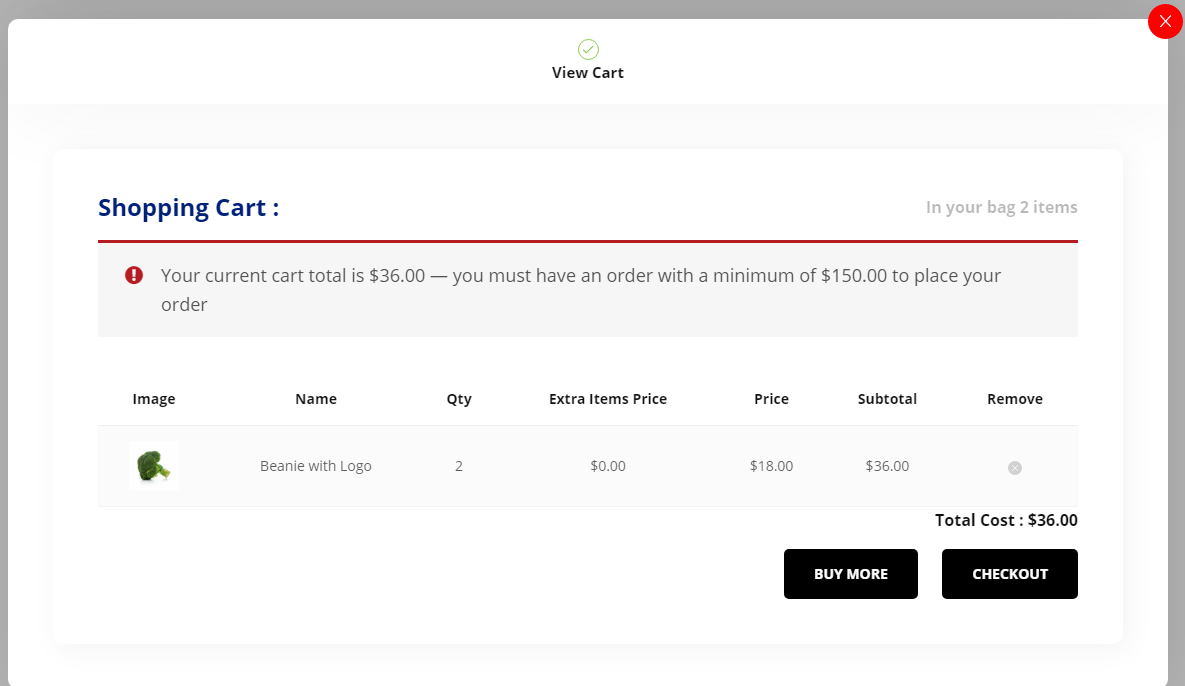Viewport: 1185px width, 686px height.
Task: Click the $36.00 subtotal in the row
Action: (887, 466)
